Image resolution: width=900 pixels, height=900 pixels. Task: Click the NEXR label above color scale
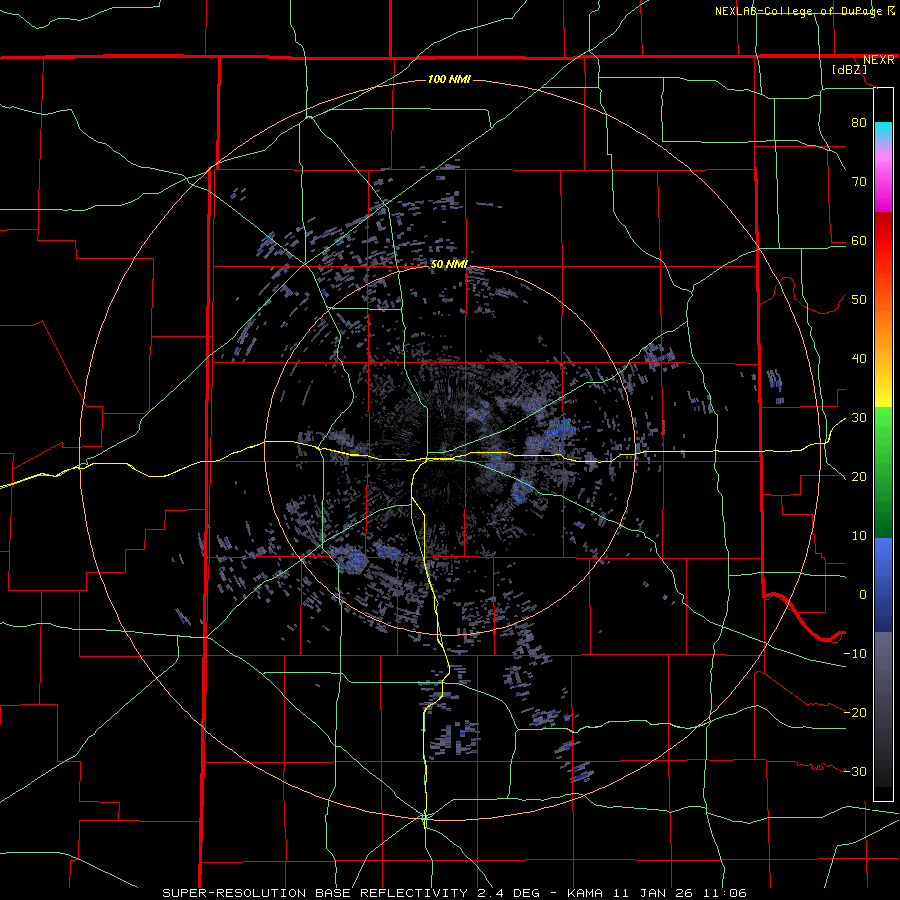pyautogui.click(x=878, y=60)
